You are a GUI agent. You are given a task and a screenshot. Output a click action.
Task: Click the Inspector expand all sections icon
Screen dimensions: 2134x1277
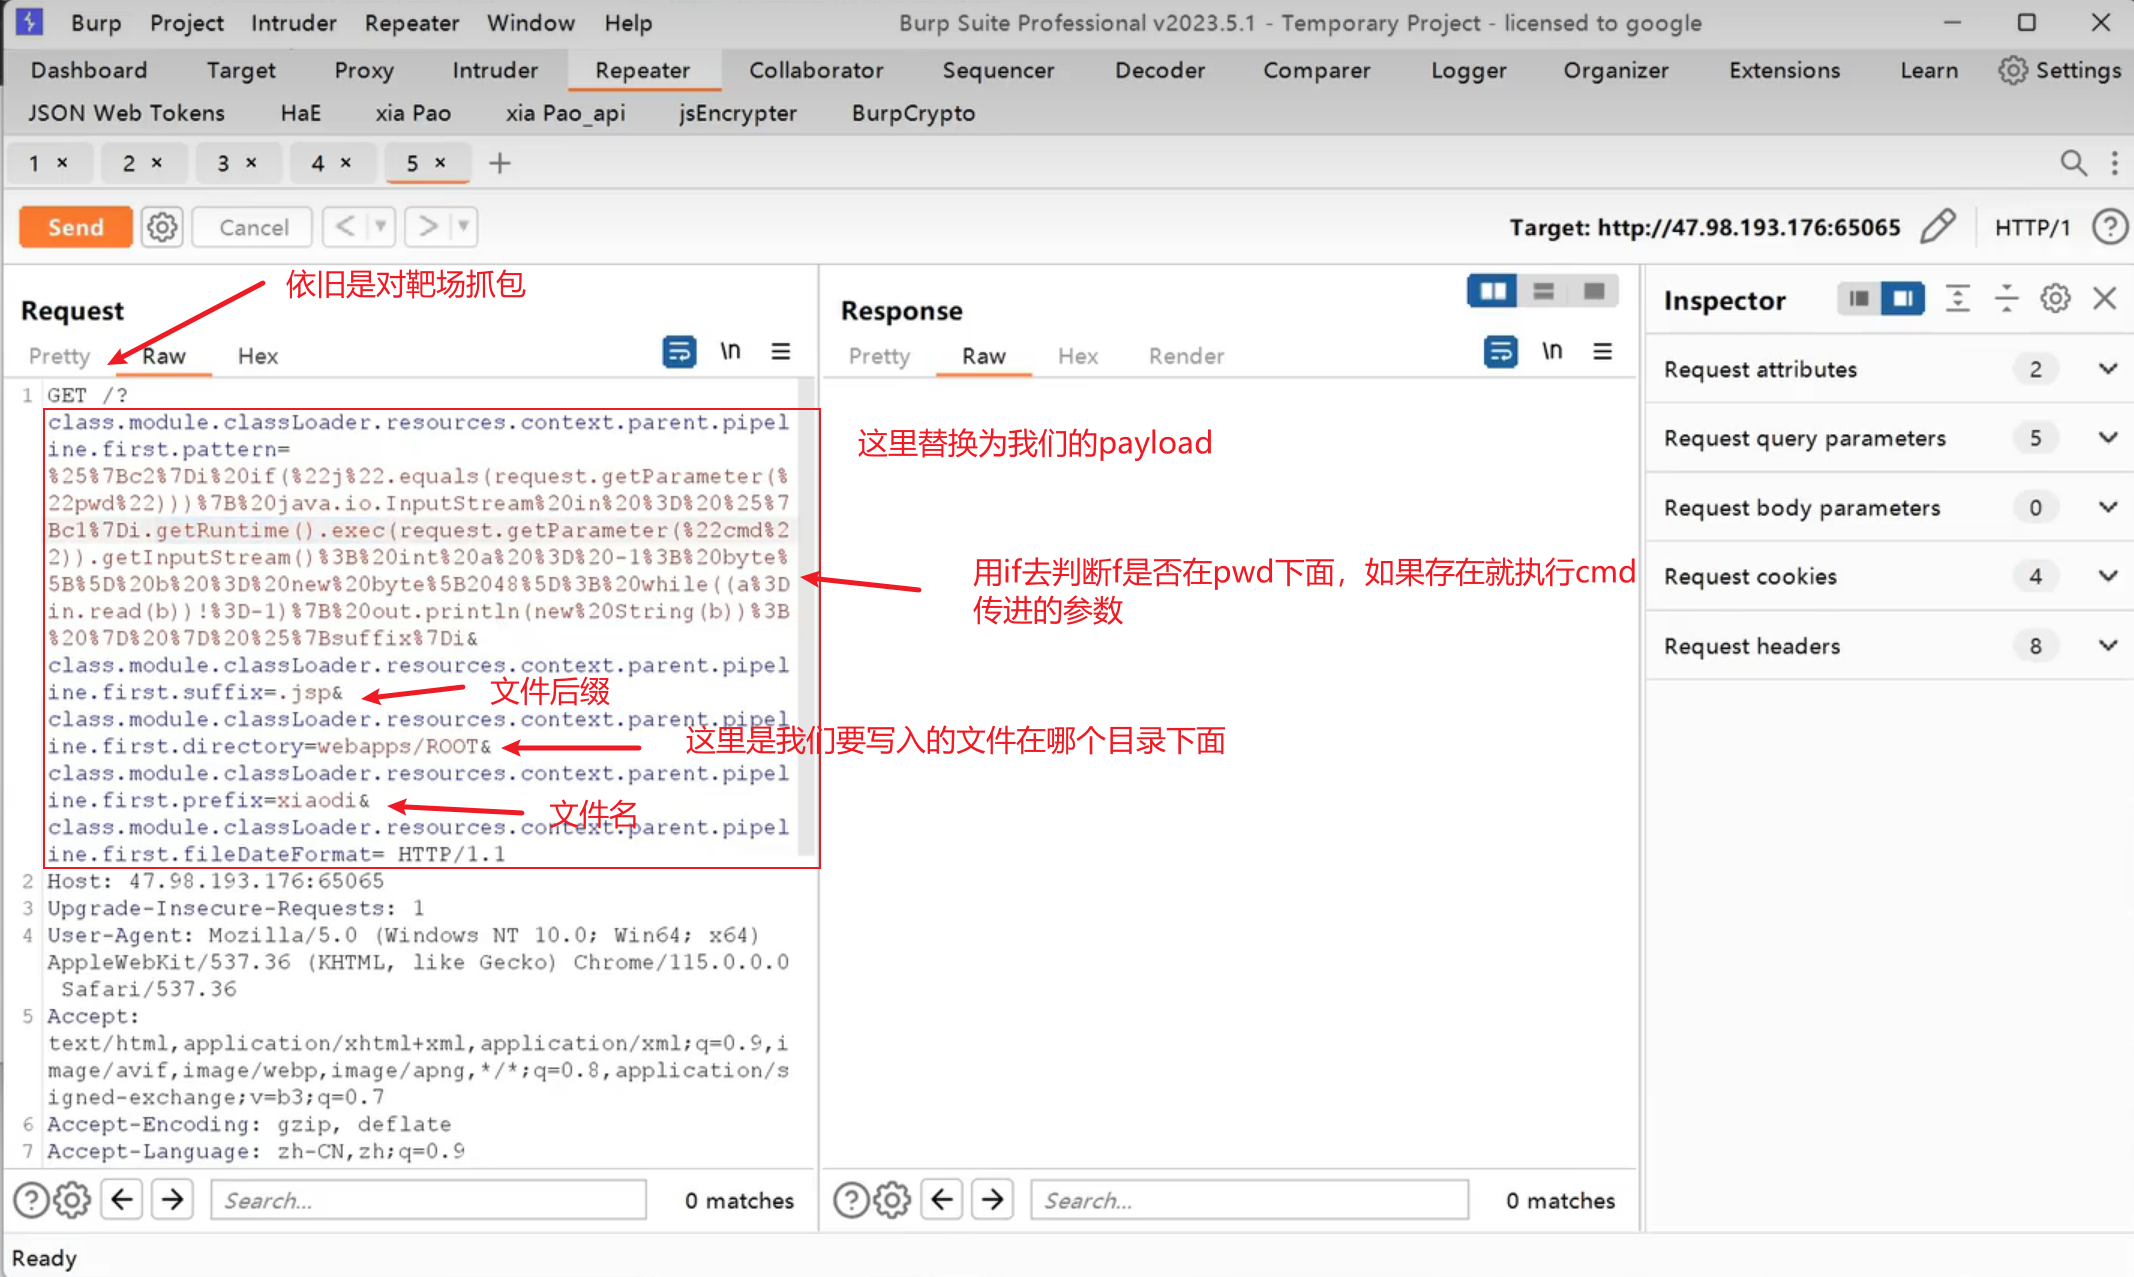(x=1957, y=299)
